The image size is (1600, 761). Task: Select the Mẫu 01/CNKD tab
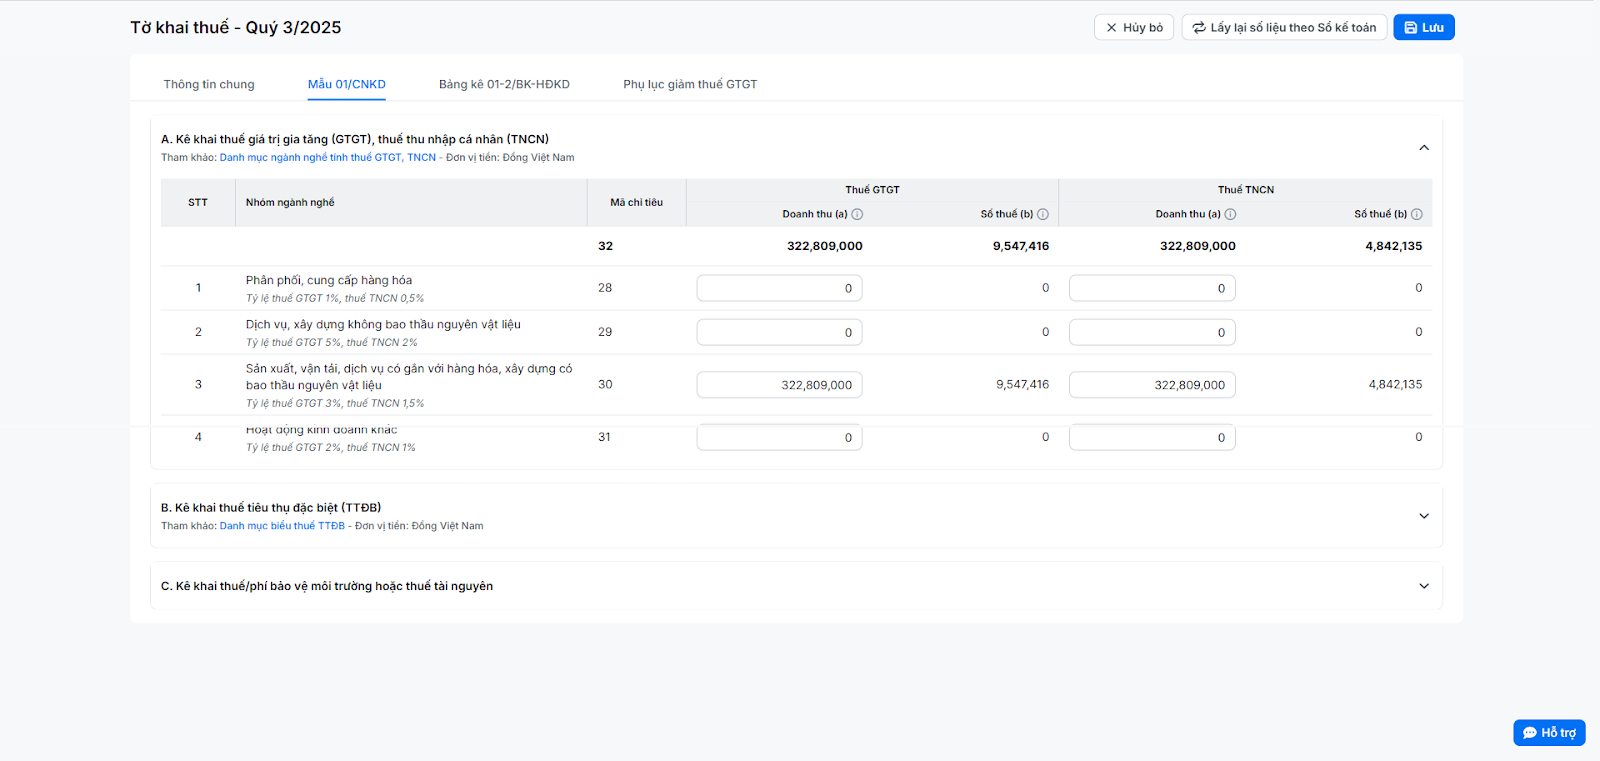click(x=346, y=85)
